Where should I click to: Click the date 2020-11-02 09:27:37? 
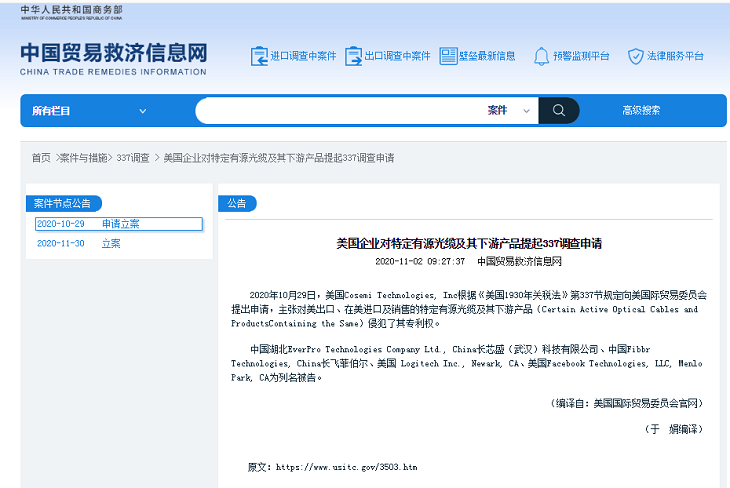(x=420, y=262)
